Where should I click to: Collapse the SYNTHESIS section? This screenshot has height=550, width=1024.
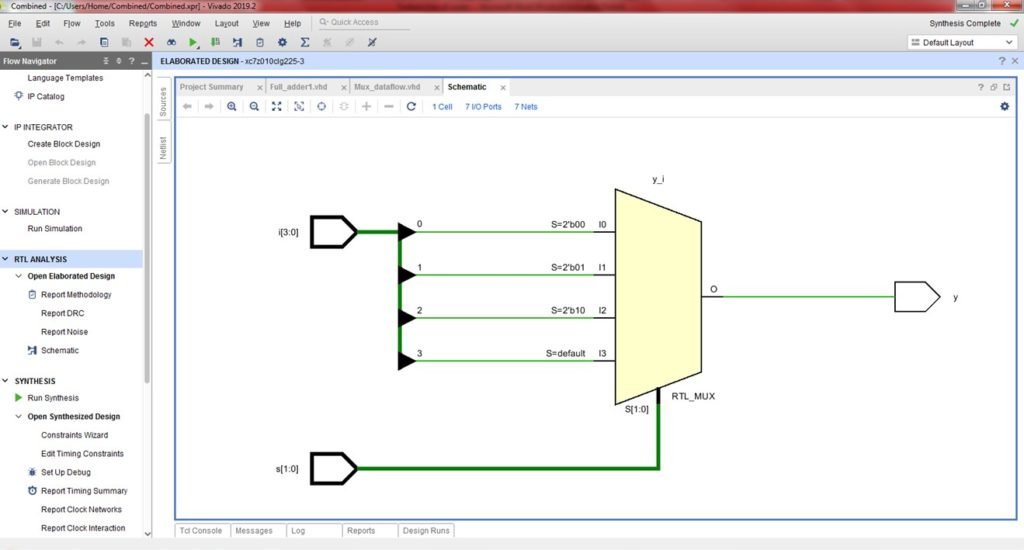click(x=5, y=380)
